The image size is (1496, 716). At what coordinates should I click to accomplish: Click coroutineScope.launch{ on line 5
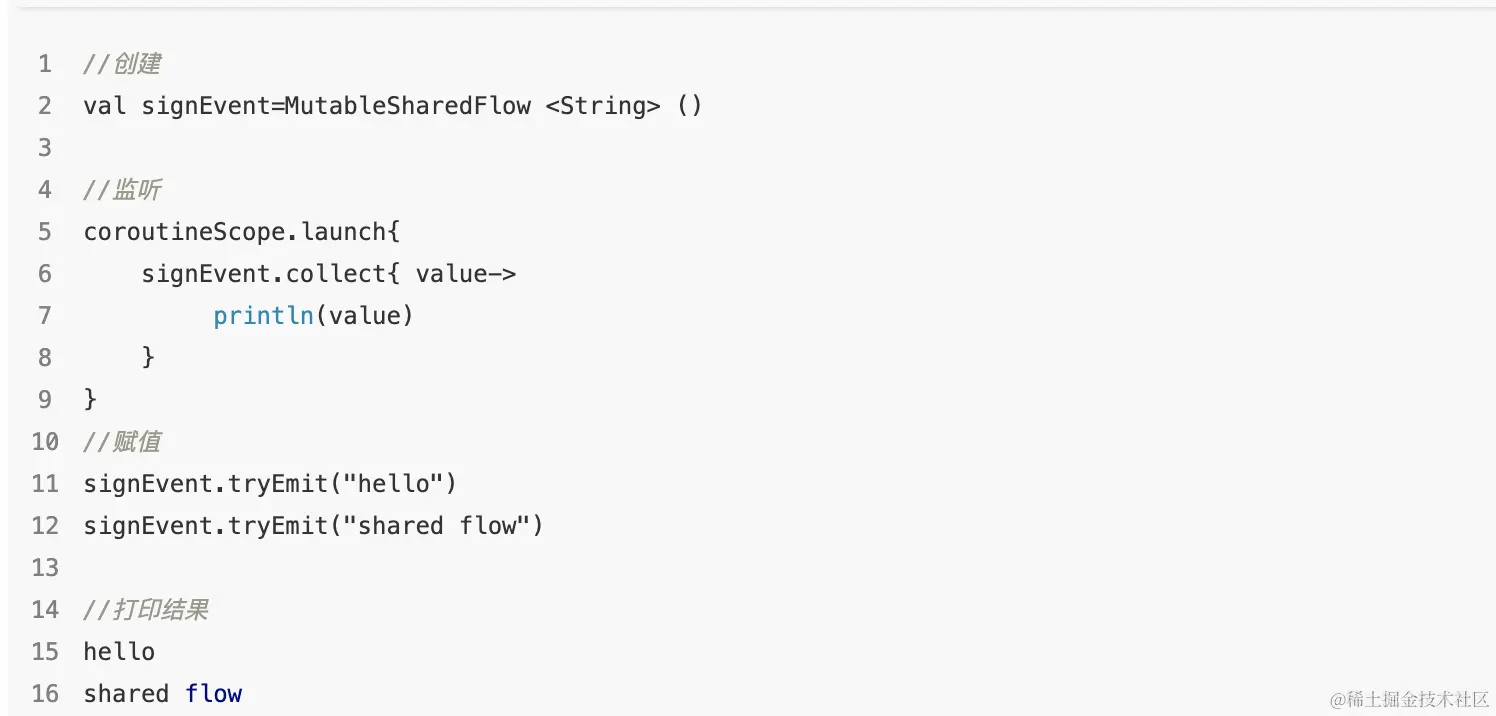point(242,232)
